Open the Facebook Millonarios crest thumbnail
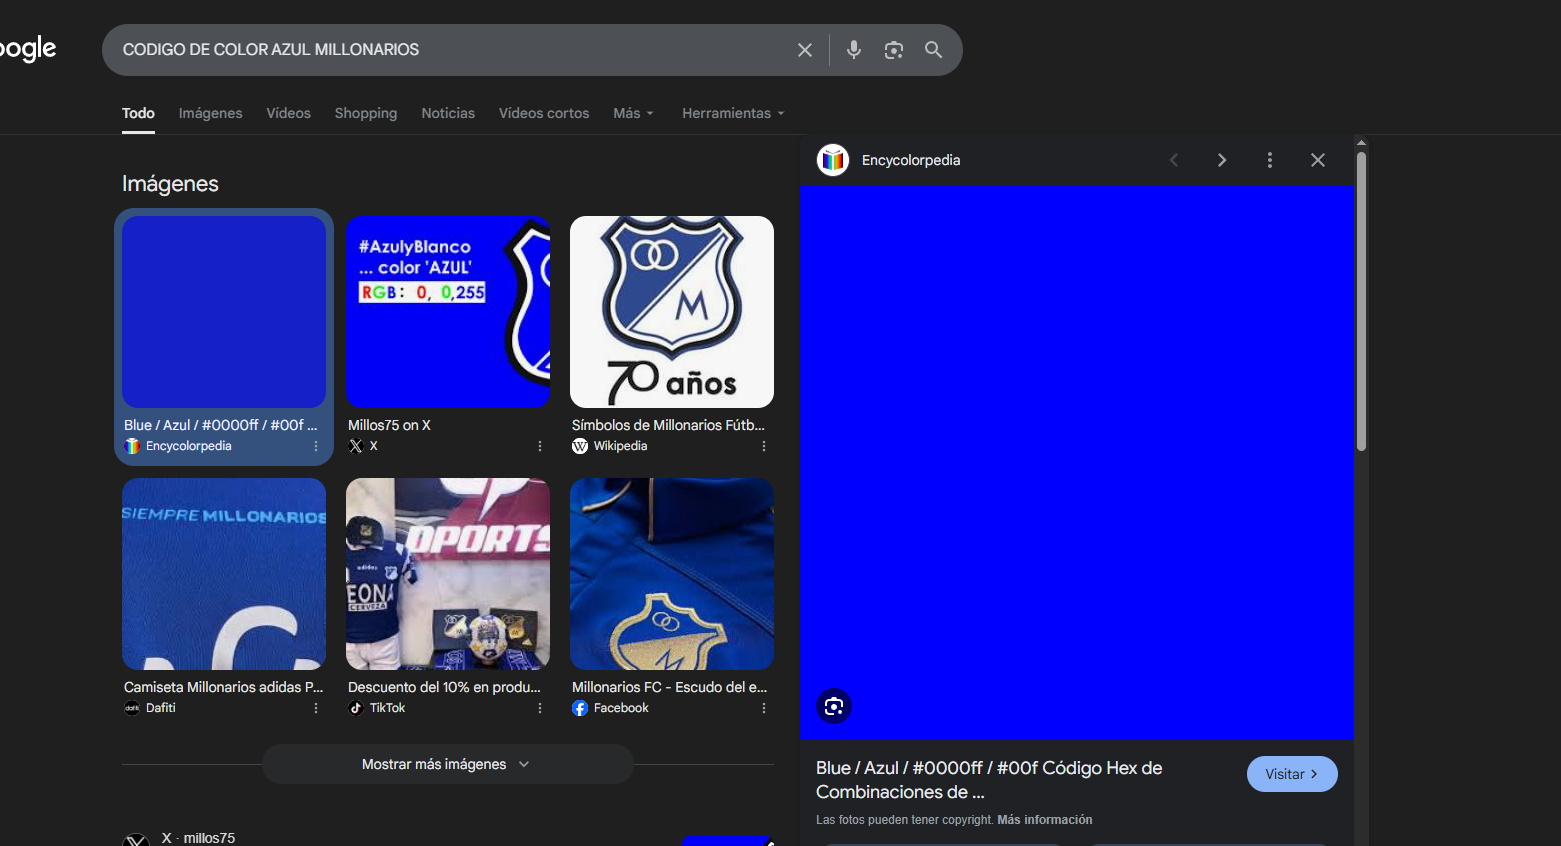 (672, 574)
